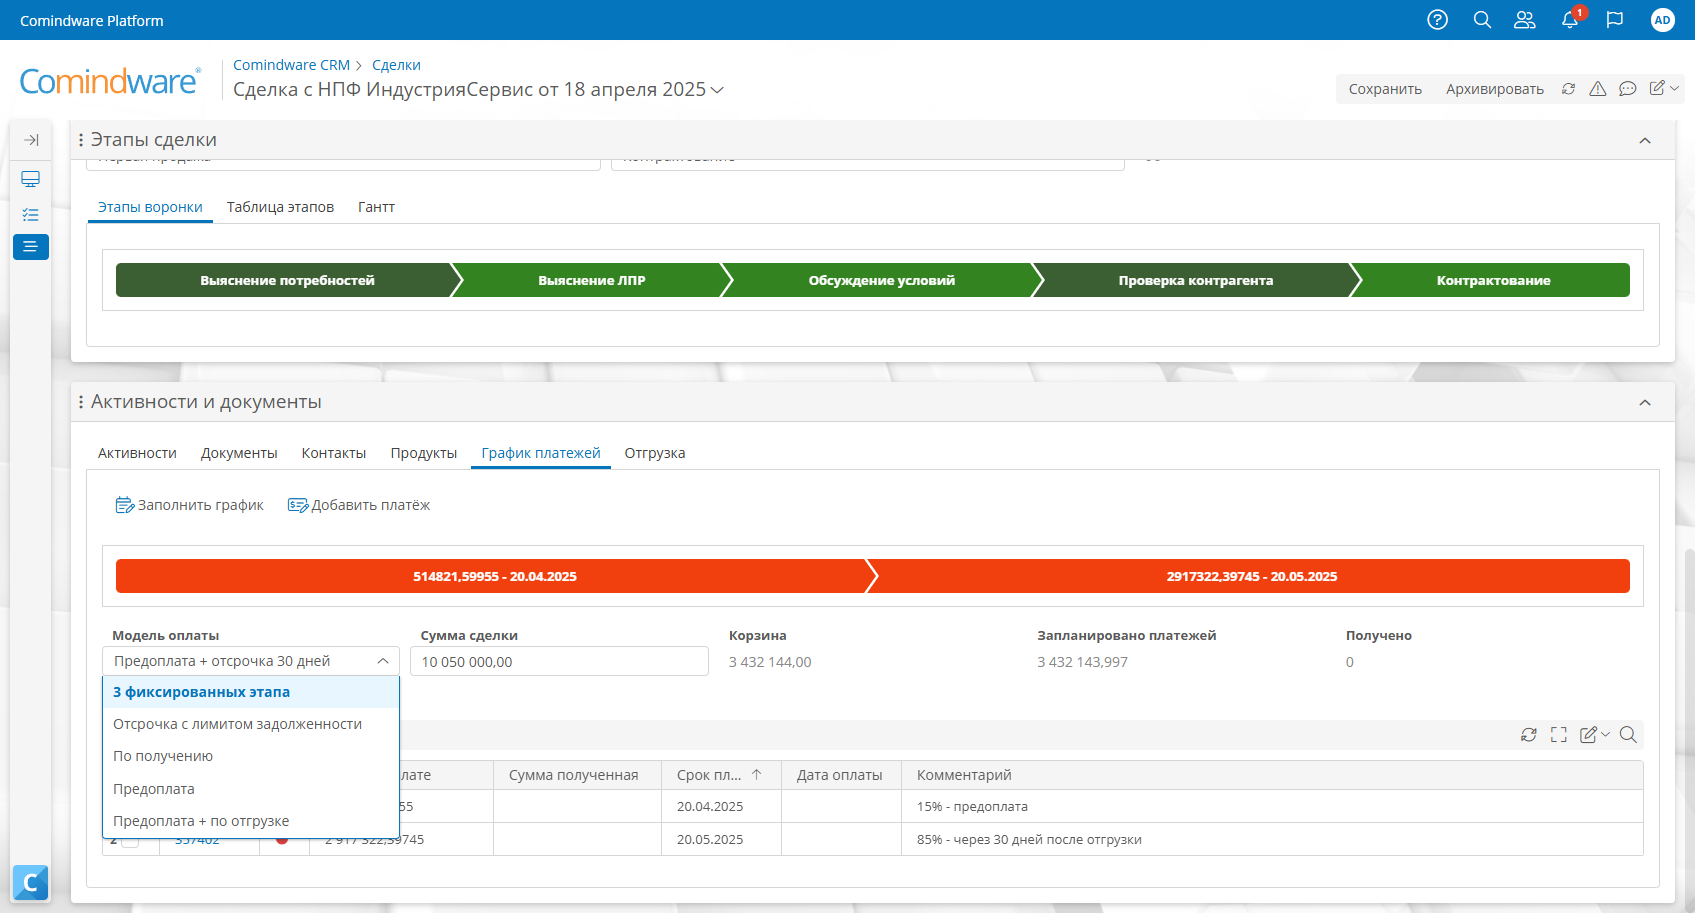Open the desktop monitor sidebar icon
1695x913 pixels.
click(x=31, y=179)
